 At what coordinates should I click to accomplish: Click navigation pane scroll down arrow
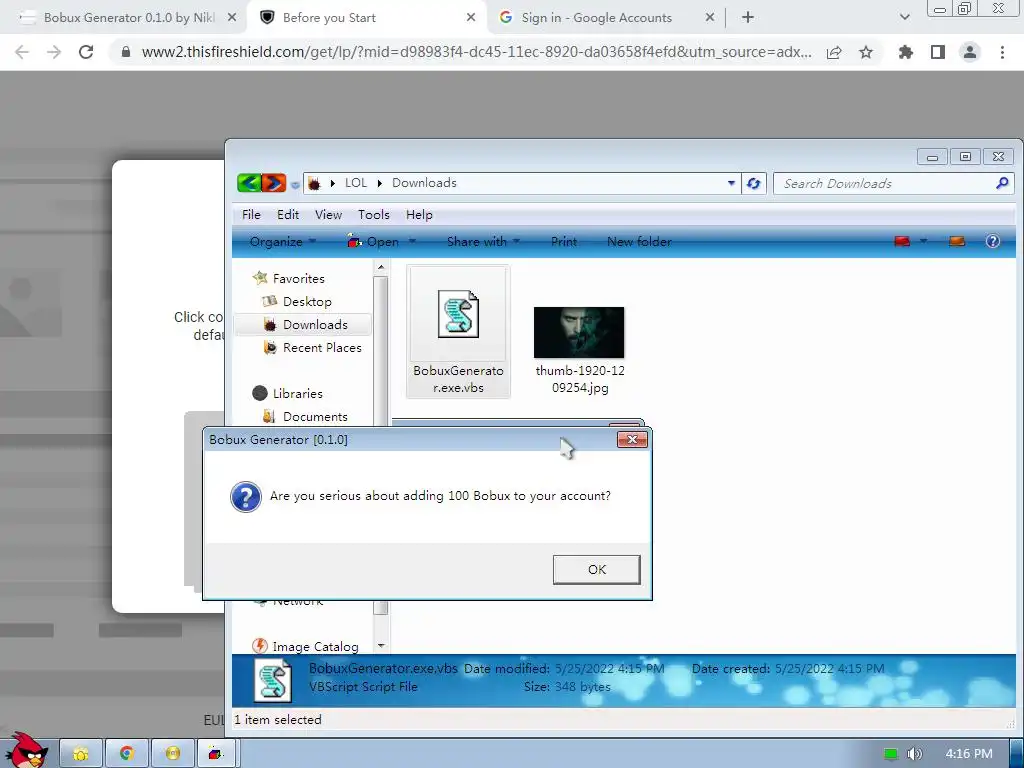click(381, 646)
